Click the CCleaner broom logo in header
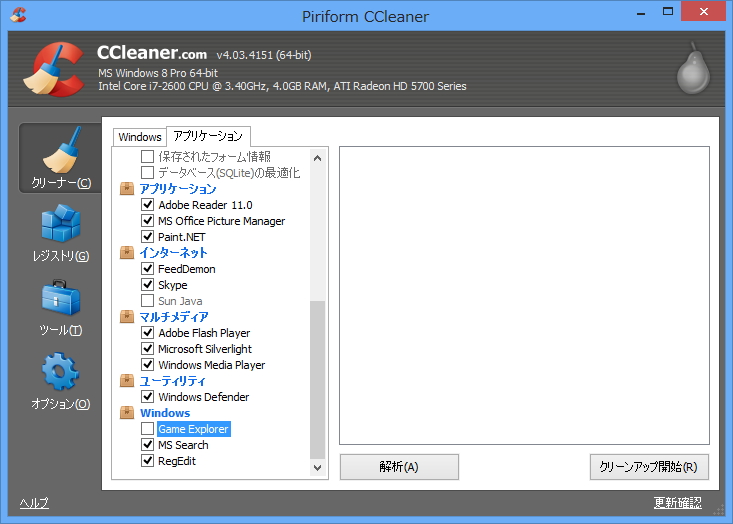733x524 pixels. [x=54, y=70]
